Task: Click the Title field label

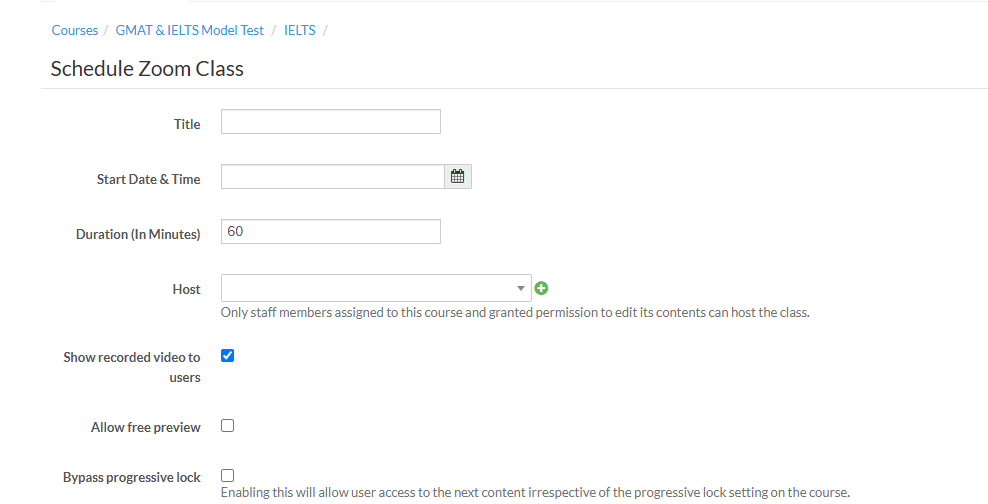Action: coord(187,124)
